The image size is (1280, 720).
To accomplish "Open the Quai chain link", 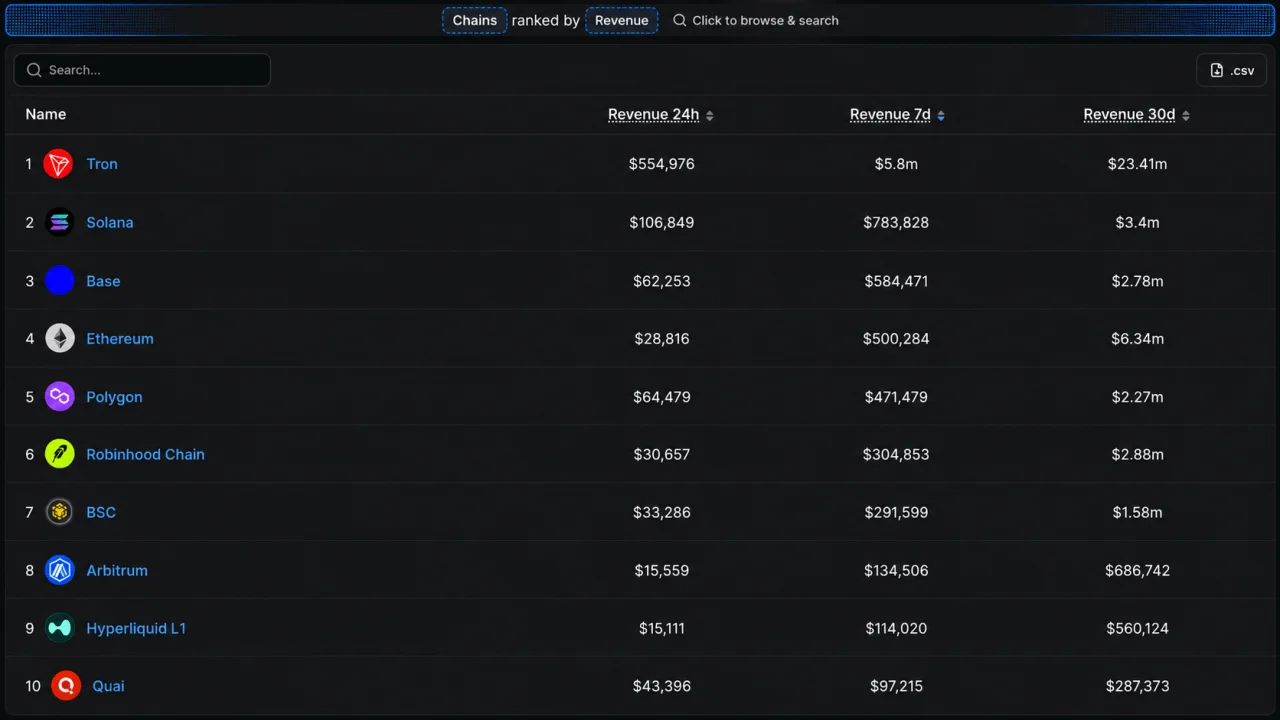I will (x=108, y=686).
